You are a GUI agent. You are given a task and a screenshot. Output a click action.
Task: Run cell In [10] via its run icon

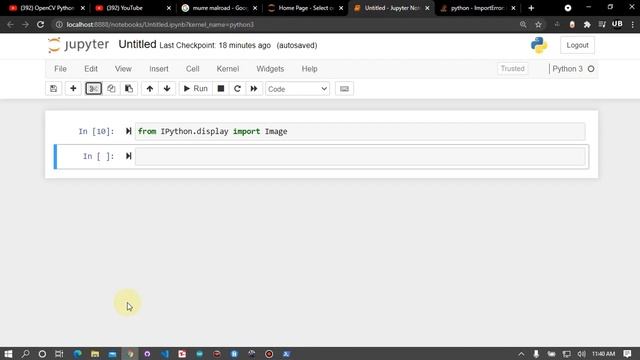128,131
